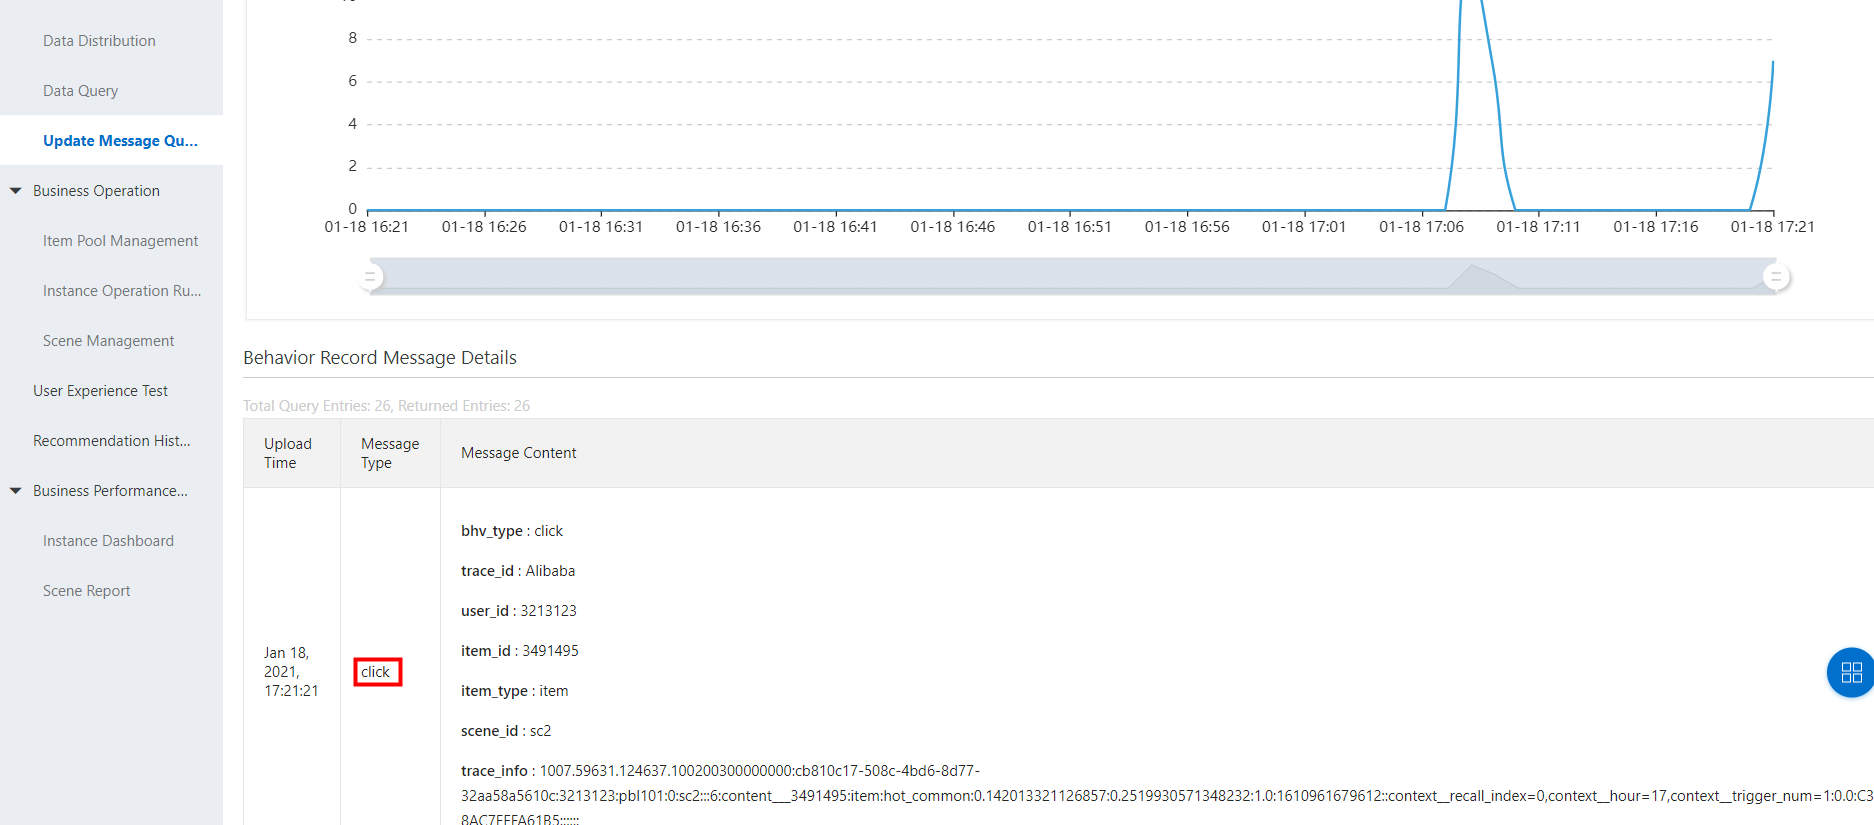Open User Experience Test

coord(100,391)
